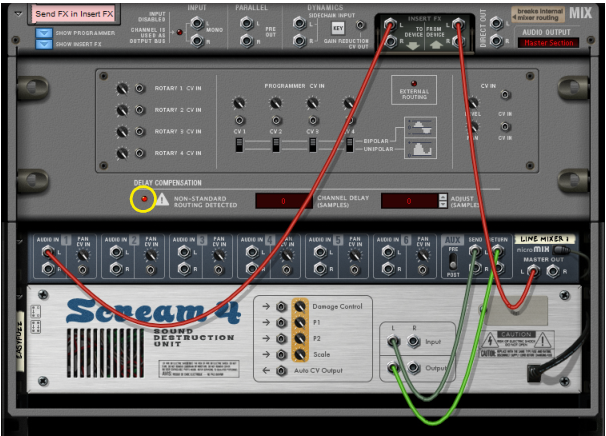
Task: Click the Show Insert FX button
Action: point(44,44)
